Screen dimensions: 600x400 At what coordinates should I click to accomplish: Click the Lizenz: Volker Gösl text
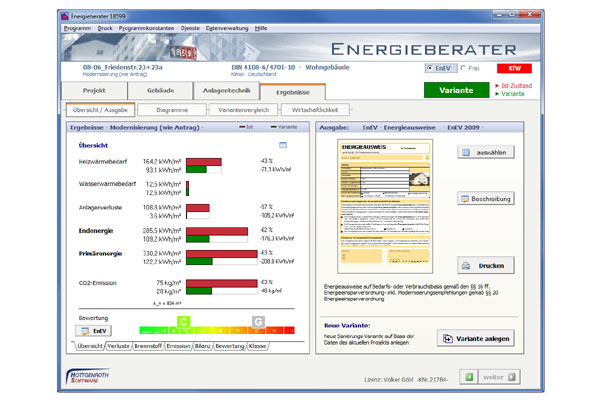(x=388, y=379)
